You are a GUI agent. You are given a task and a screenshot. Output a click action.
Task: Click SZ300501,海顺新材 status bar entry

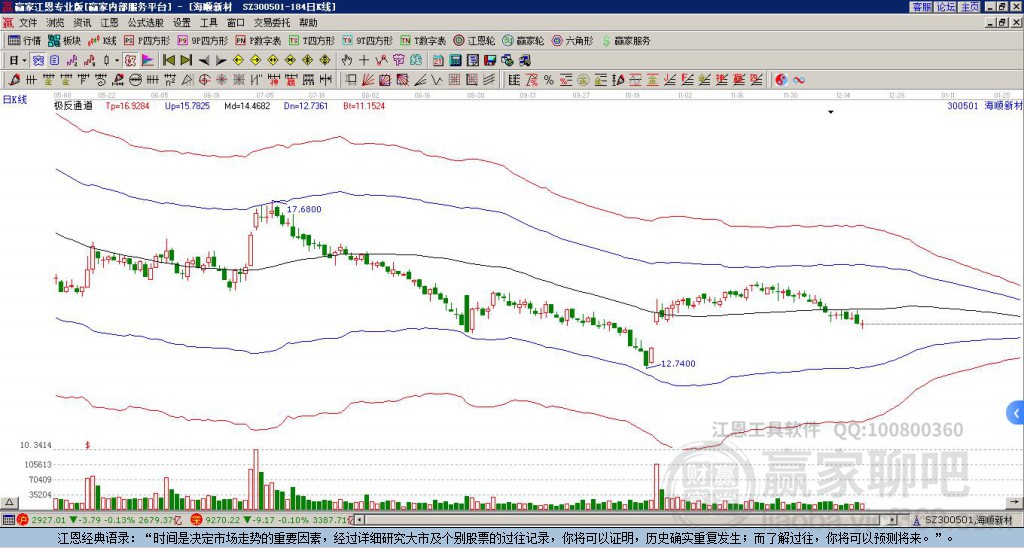point(968,520)
